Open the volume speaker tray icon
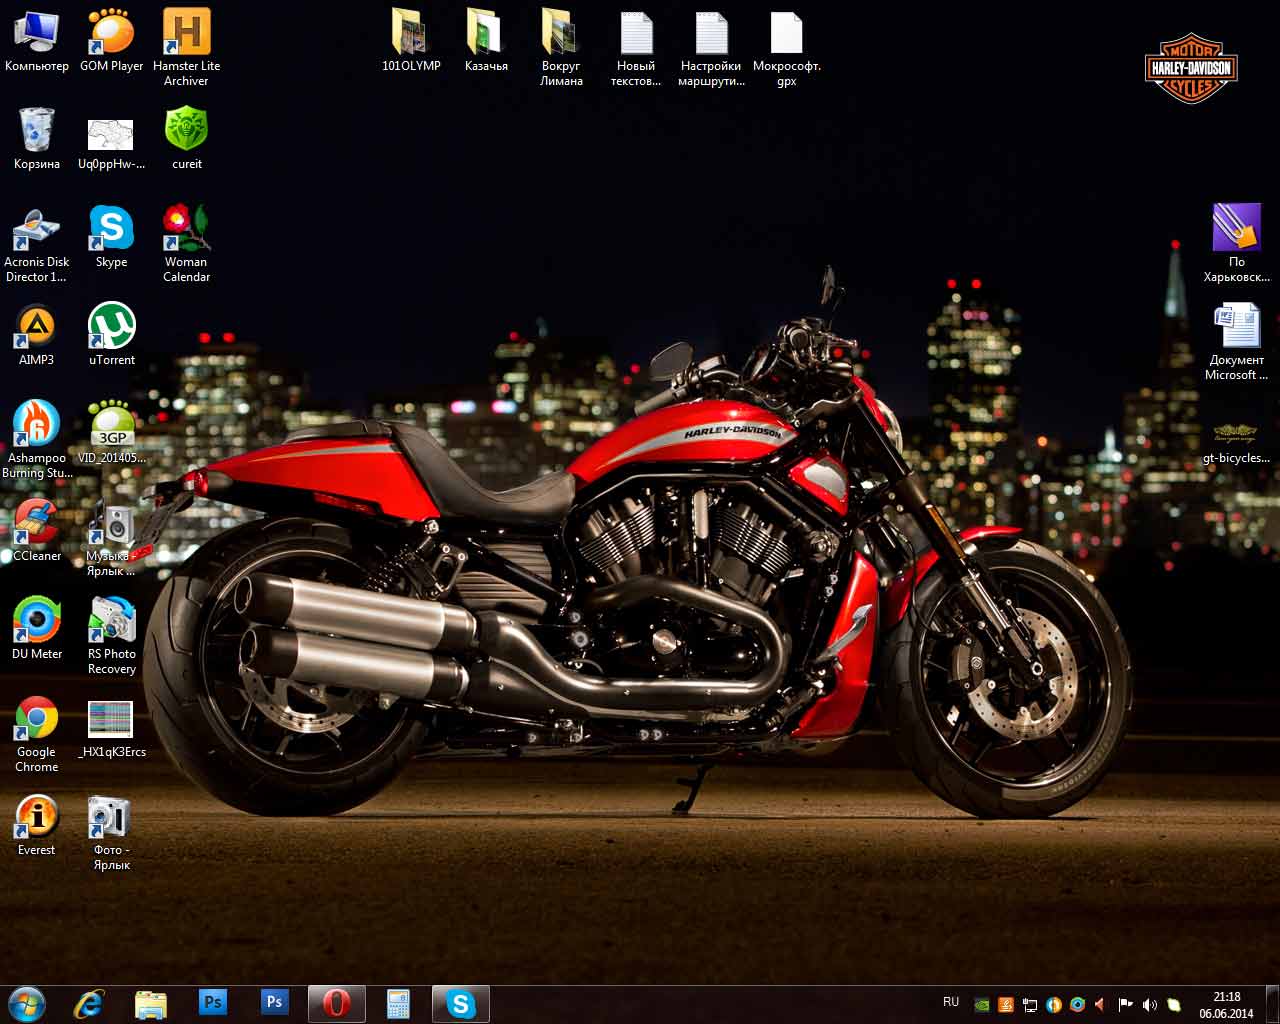1280x1024 pixels. [1150, 1004]
